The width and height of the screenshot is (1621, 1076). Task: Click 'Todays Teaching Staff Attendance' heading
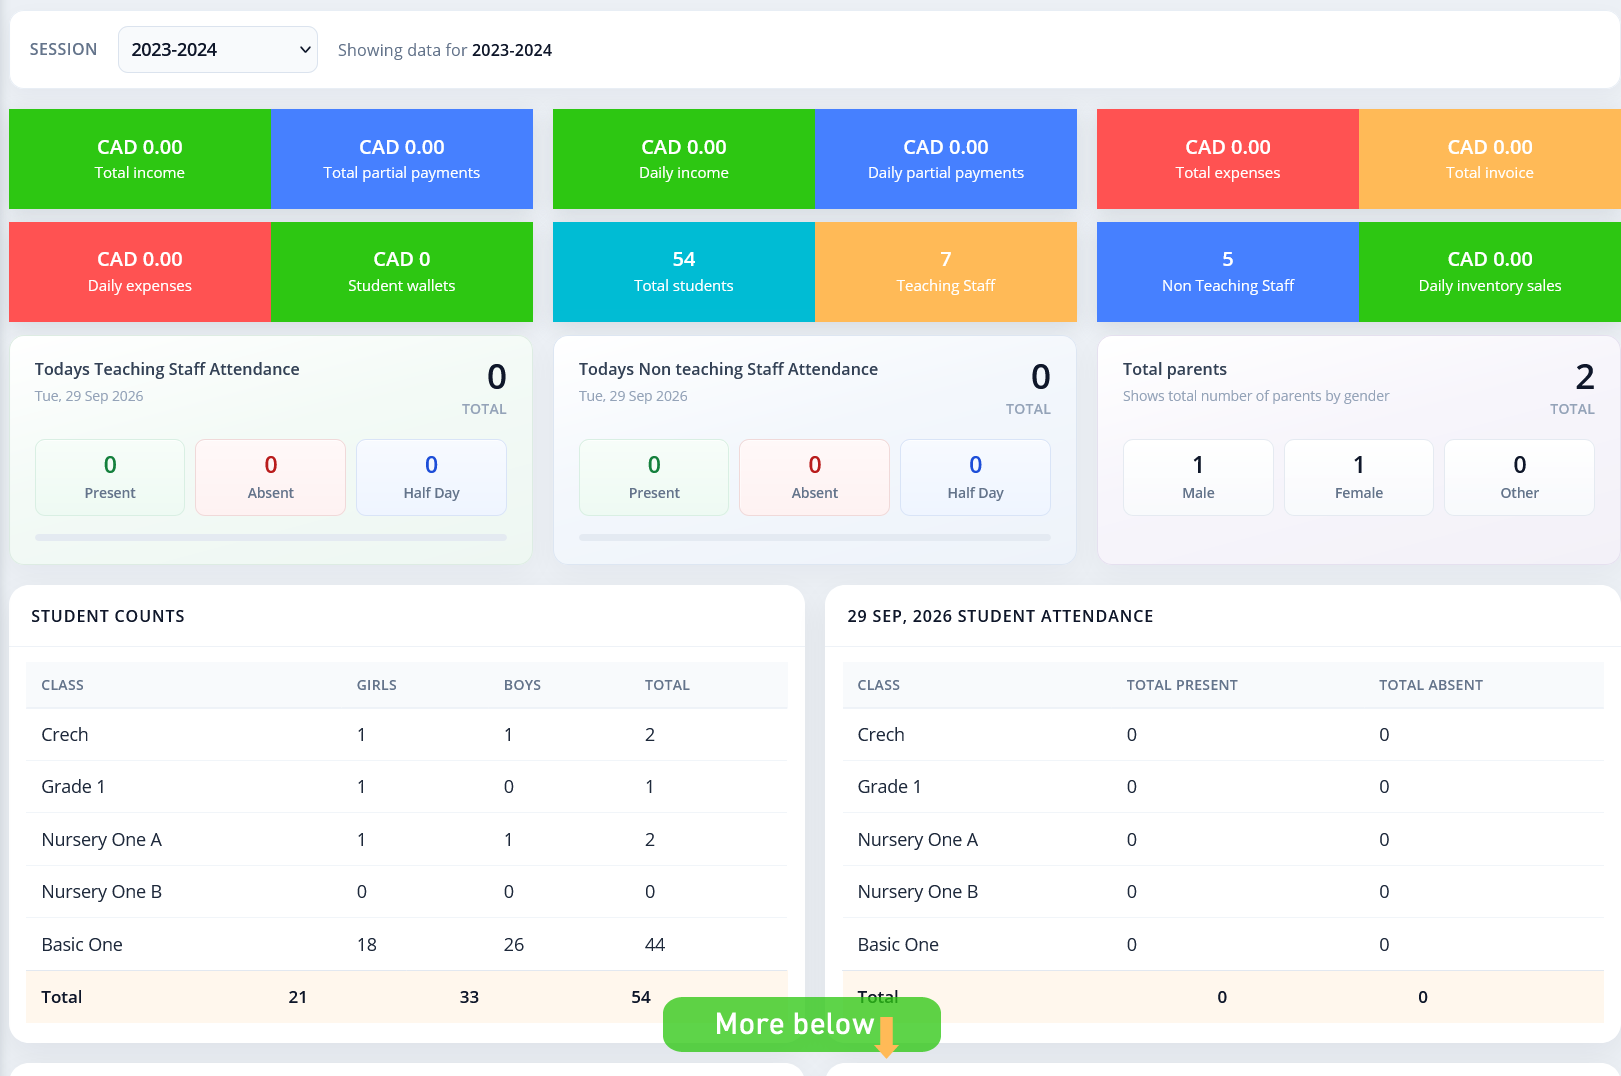tap(167, 369)
